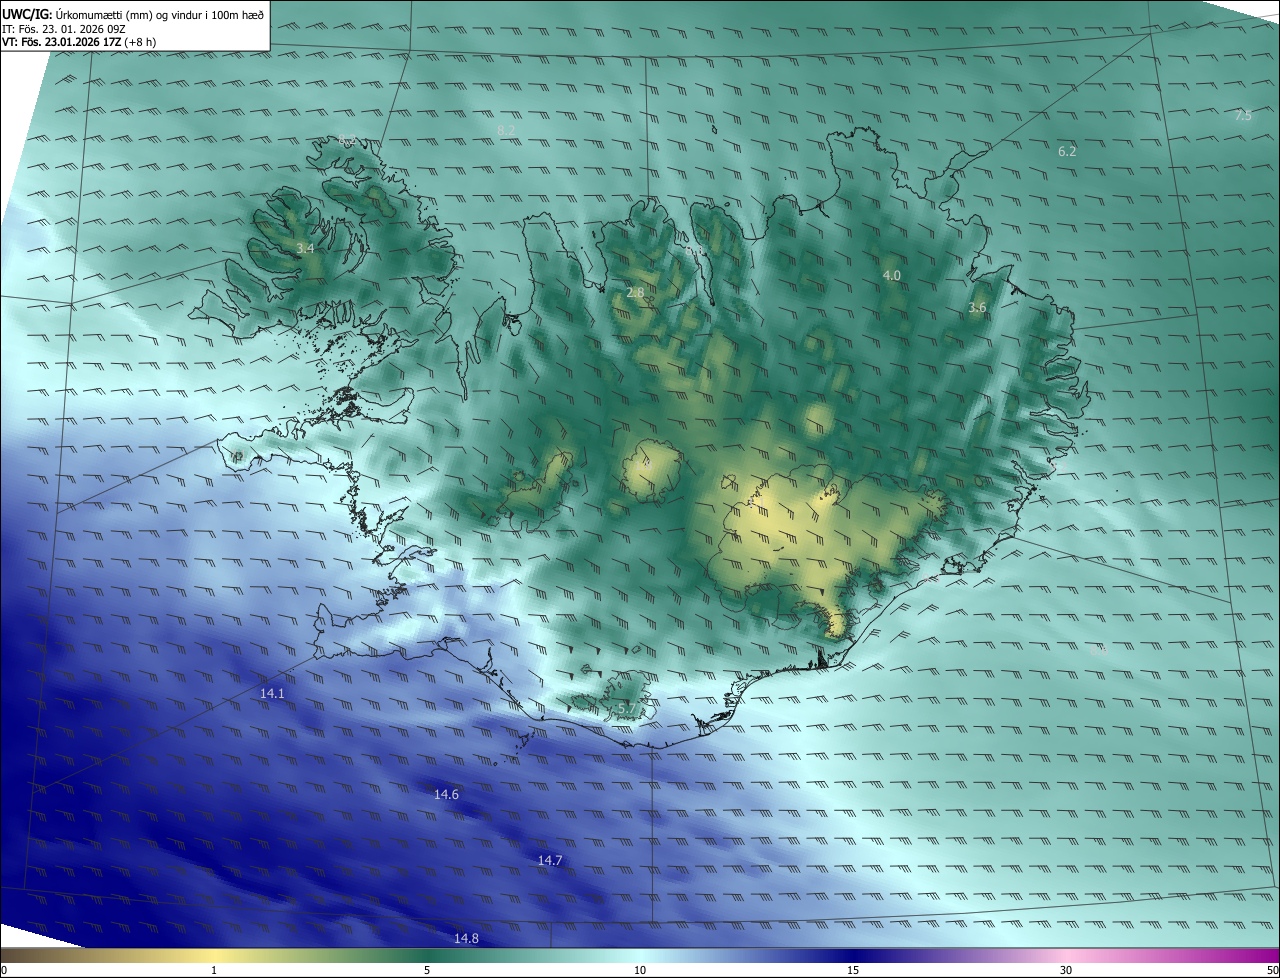
Task: Click the 14.7 value on the map
Action: 550,860
